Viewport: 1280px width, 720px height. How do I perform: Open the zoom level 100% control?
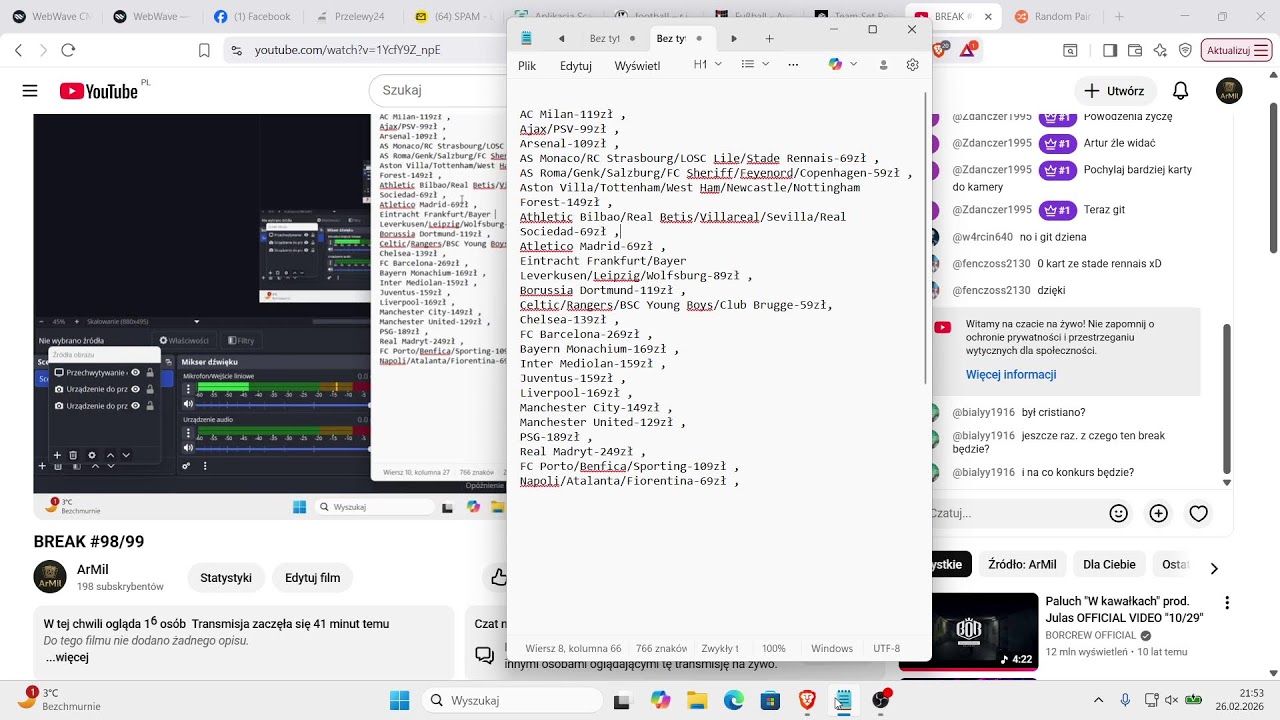click(x=774, y=648)
